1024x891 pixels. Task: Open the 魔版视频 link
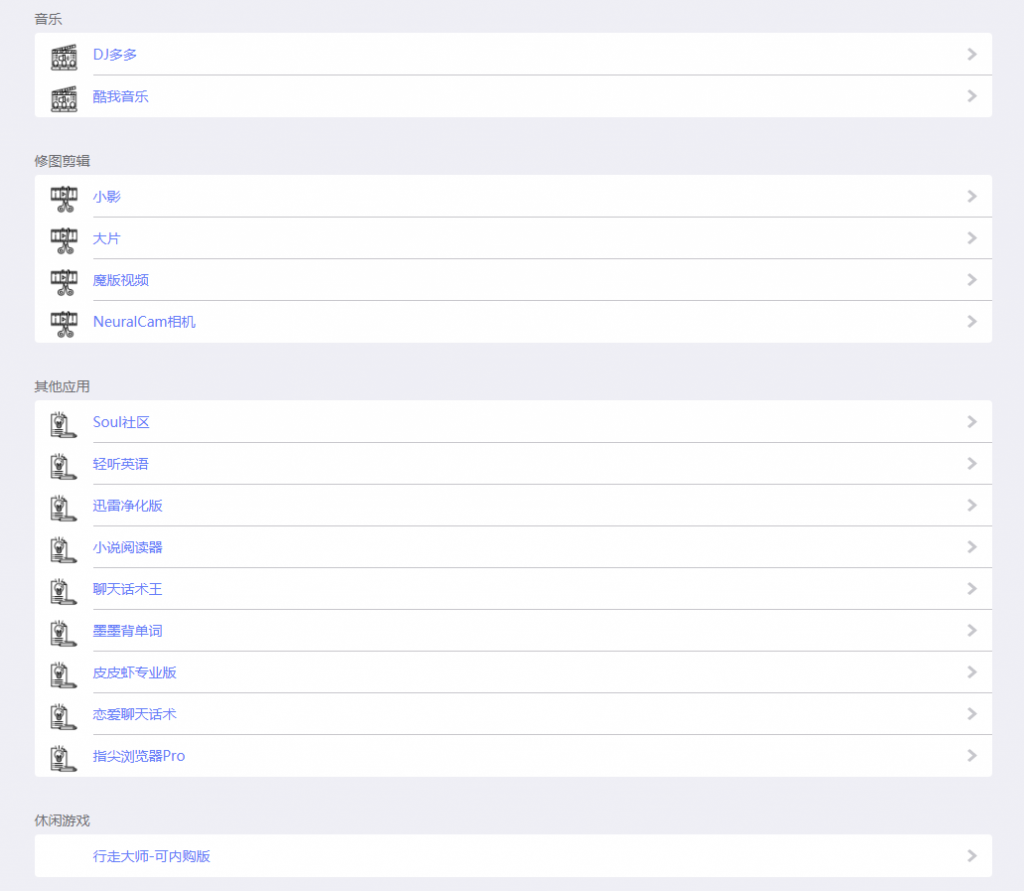pos(121,280)
